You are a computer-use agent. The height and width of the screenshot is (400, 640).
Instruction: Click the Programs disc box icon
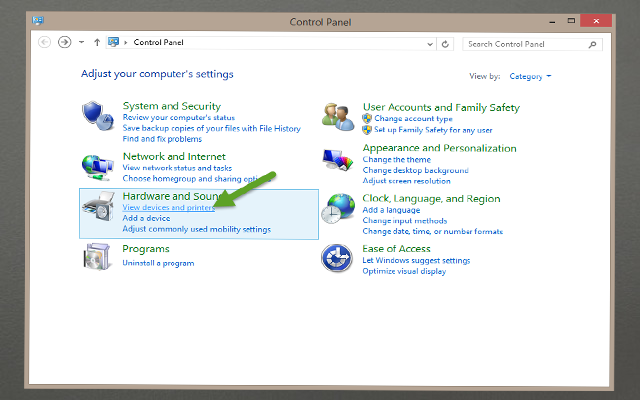(x=97, y=258)
